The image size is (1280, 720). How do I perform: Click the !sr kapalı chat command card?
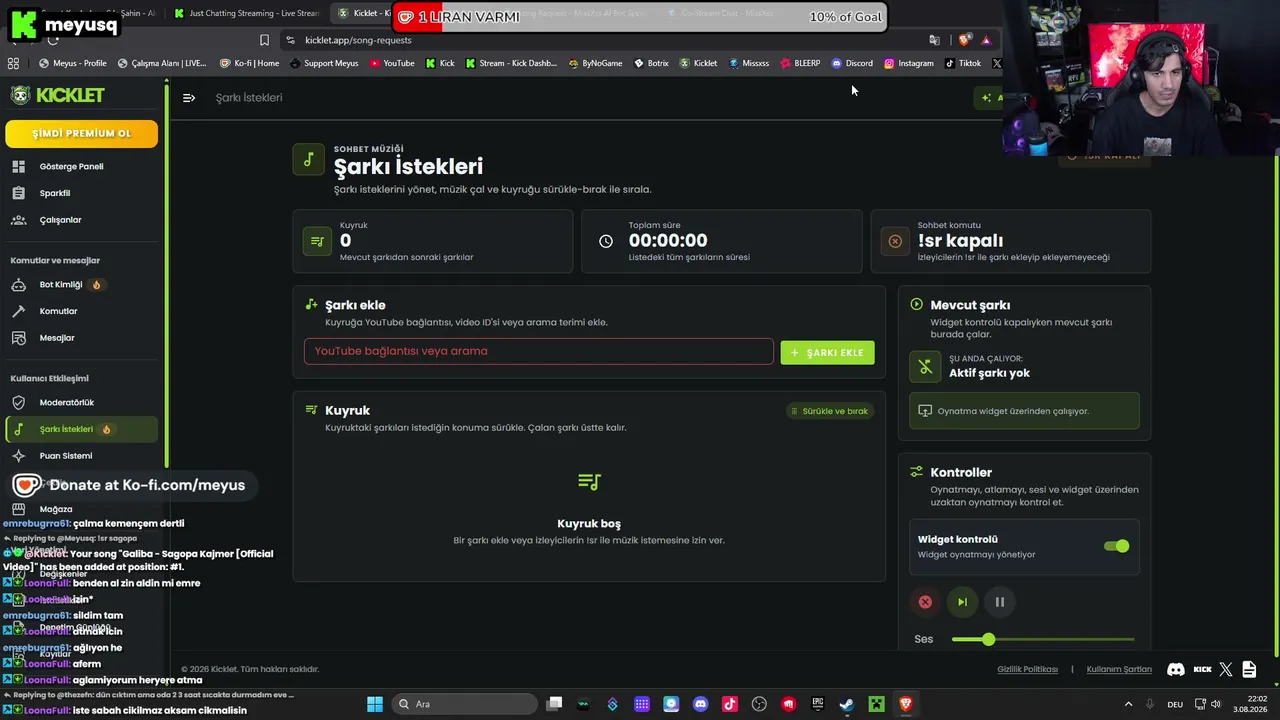pos(1011,241)
